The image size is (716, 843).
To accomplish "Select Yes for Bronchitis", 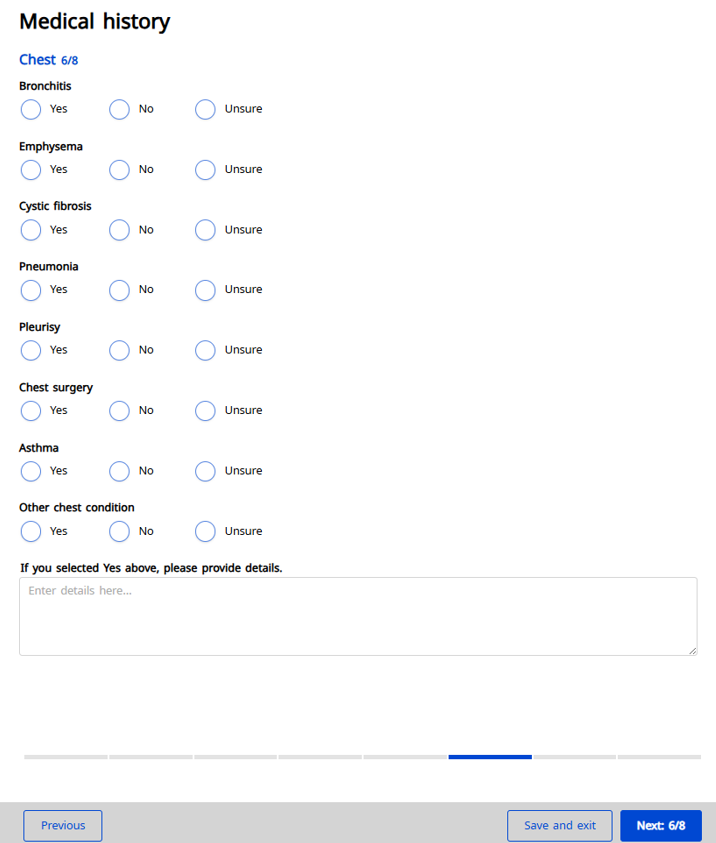I will pyautogui.click(x=31, y=109).
